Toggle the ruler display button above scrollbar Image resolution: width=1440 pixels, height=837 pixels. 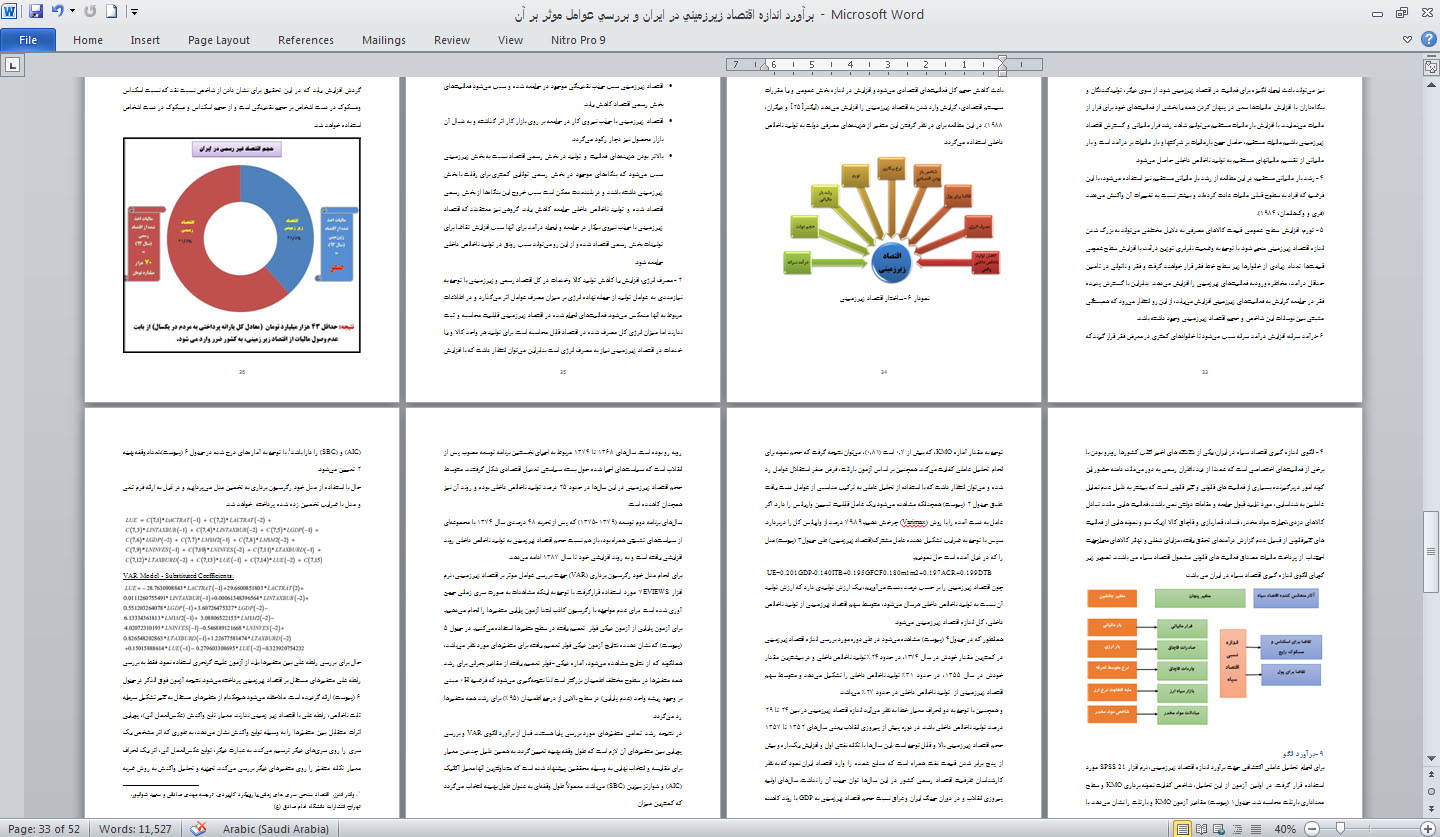point(1431,65)
